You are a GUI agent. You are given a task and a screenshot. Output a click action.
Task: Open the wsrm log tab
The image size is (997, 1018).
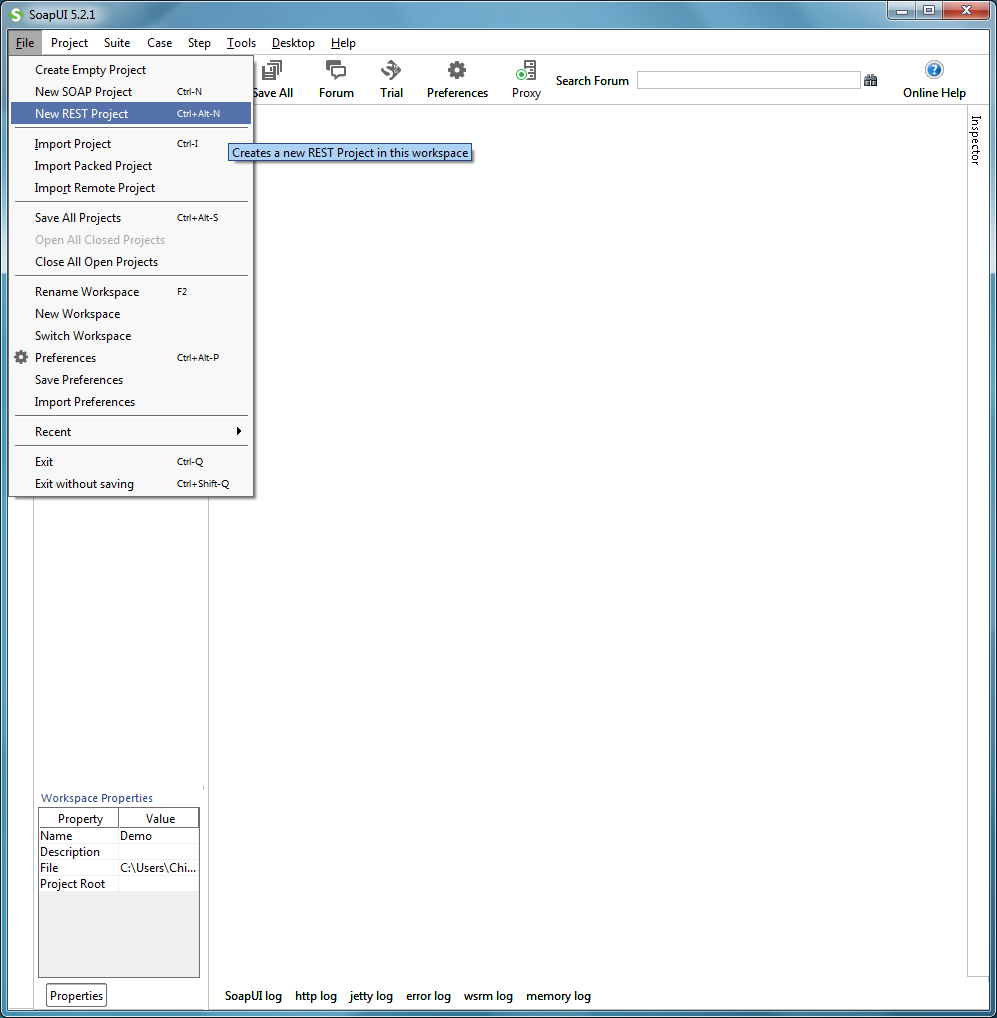pyautogui.click(x=488, y=996)
